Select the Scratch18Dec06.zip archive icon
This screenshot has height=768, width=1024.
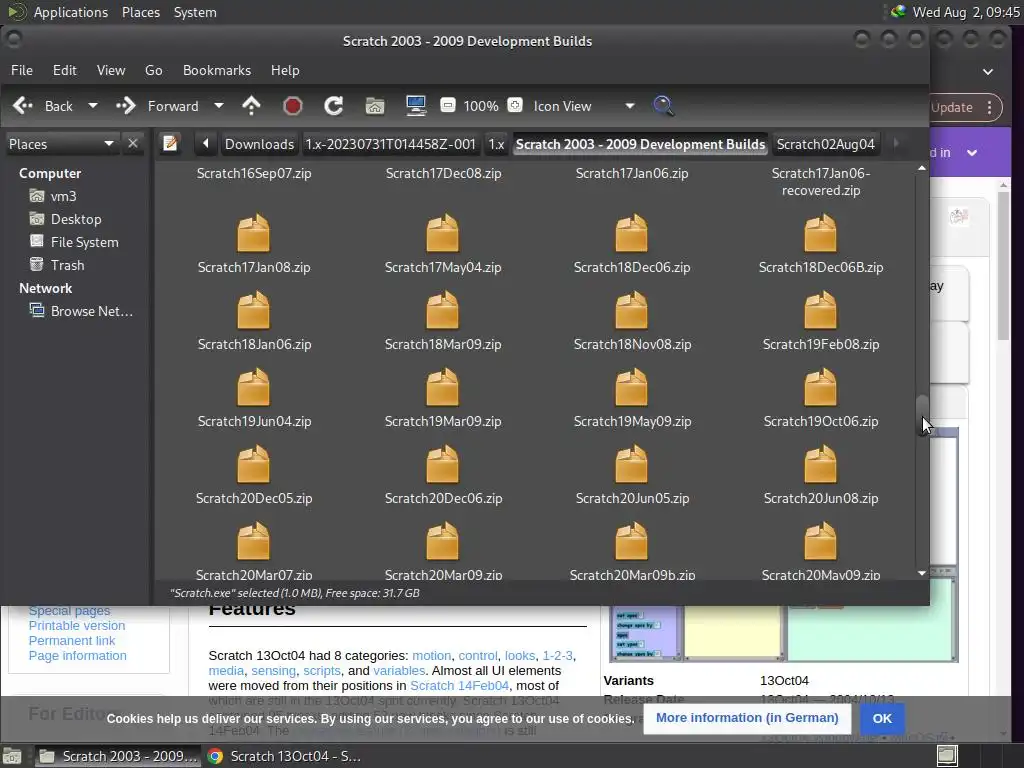(x=632, y=233)
